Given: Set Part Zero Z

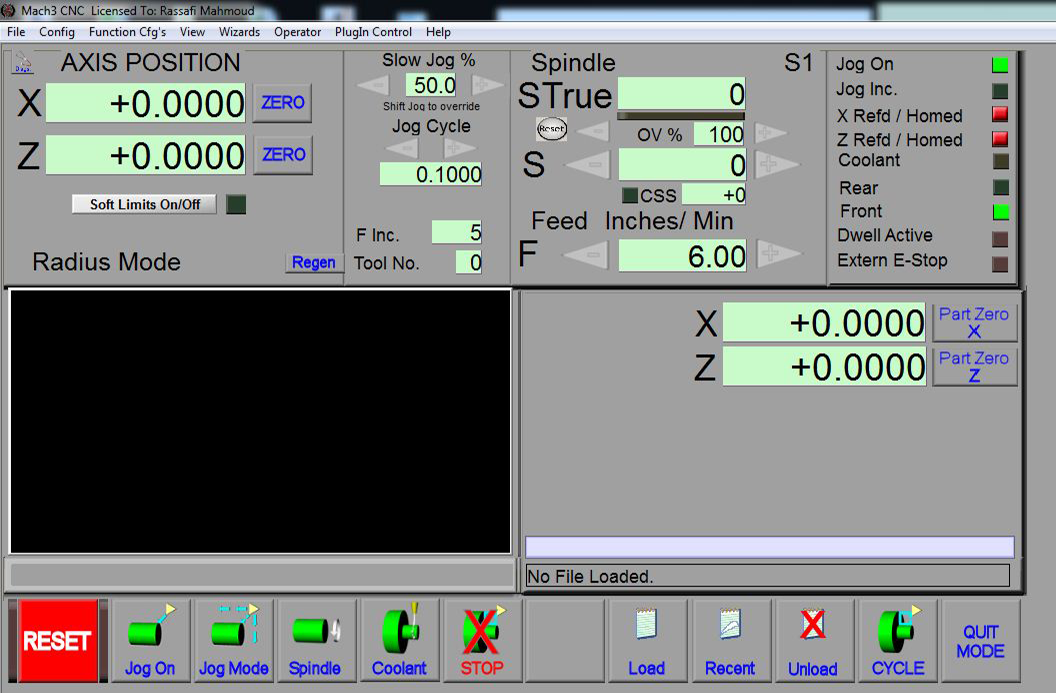Looking at the screenshot, I should point(974,367).
